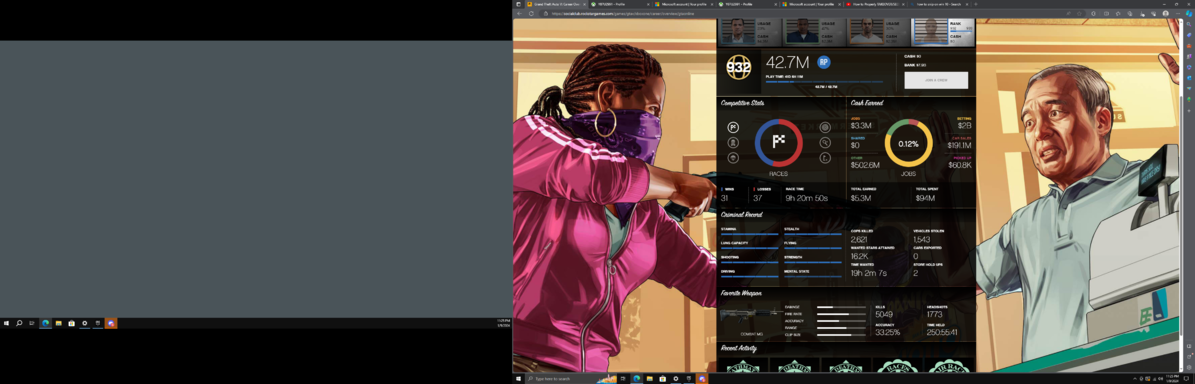Click the blue RP badge icon

[x=824, y=62]
